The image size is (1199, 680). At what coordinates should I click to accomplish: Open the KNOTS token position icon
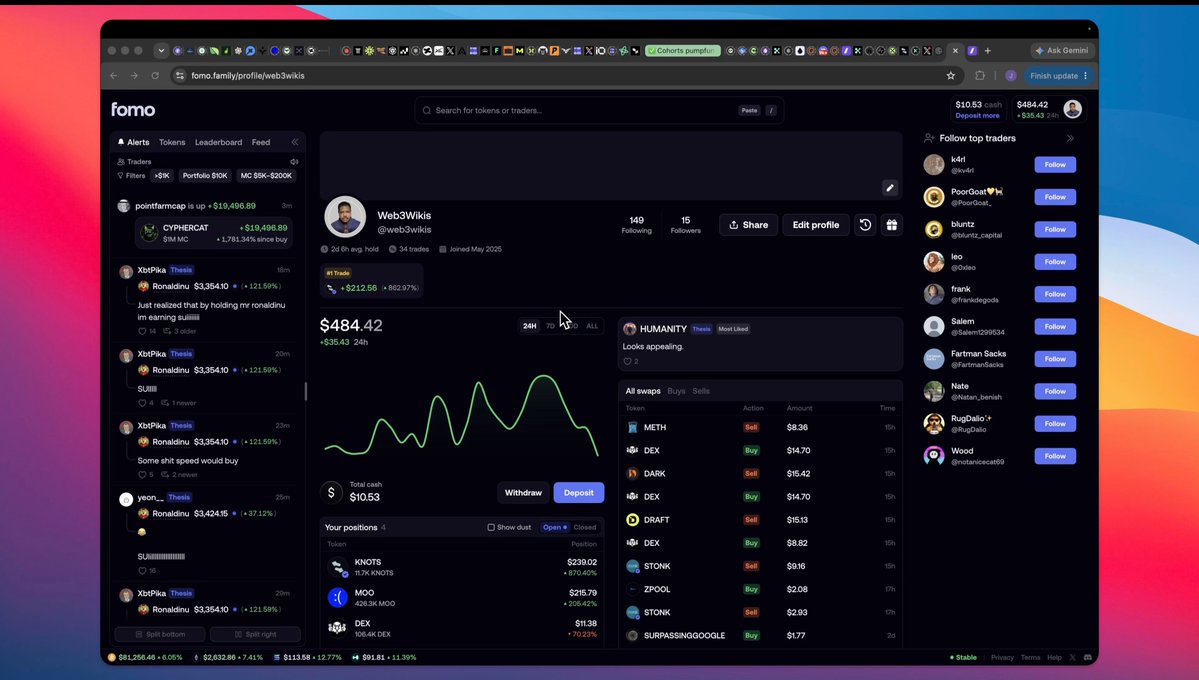[337, 567]
